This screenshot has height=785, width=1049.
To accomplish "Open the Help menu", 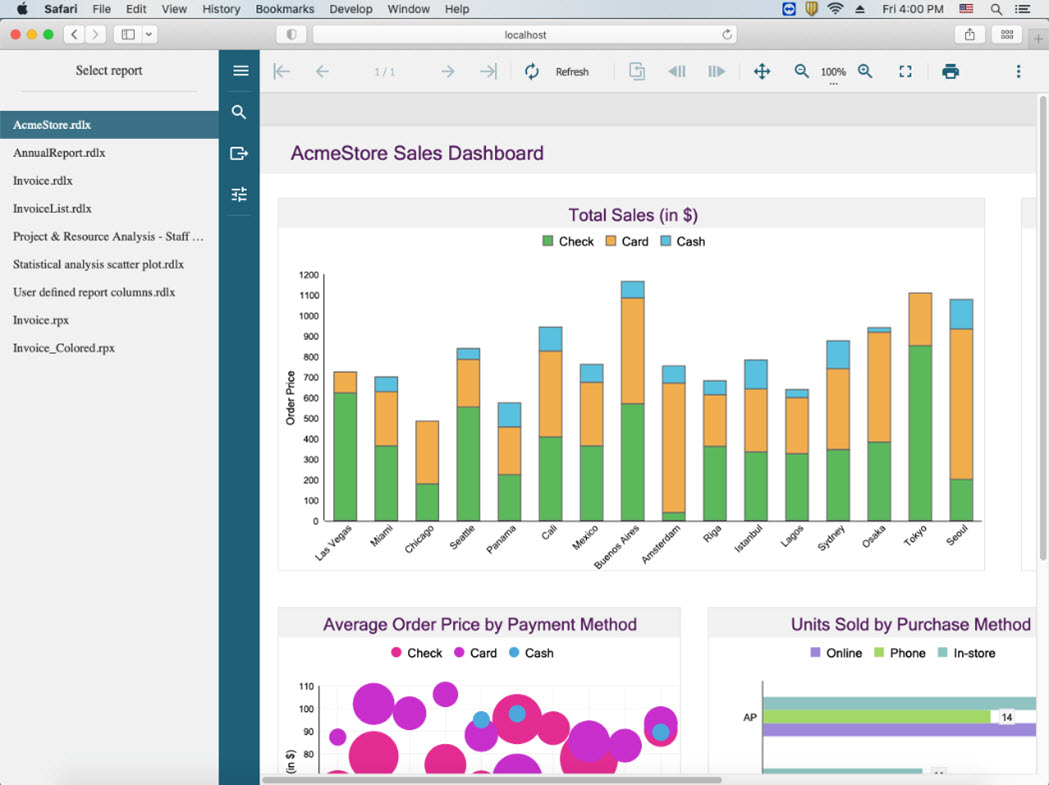I will tap(457, 9).
